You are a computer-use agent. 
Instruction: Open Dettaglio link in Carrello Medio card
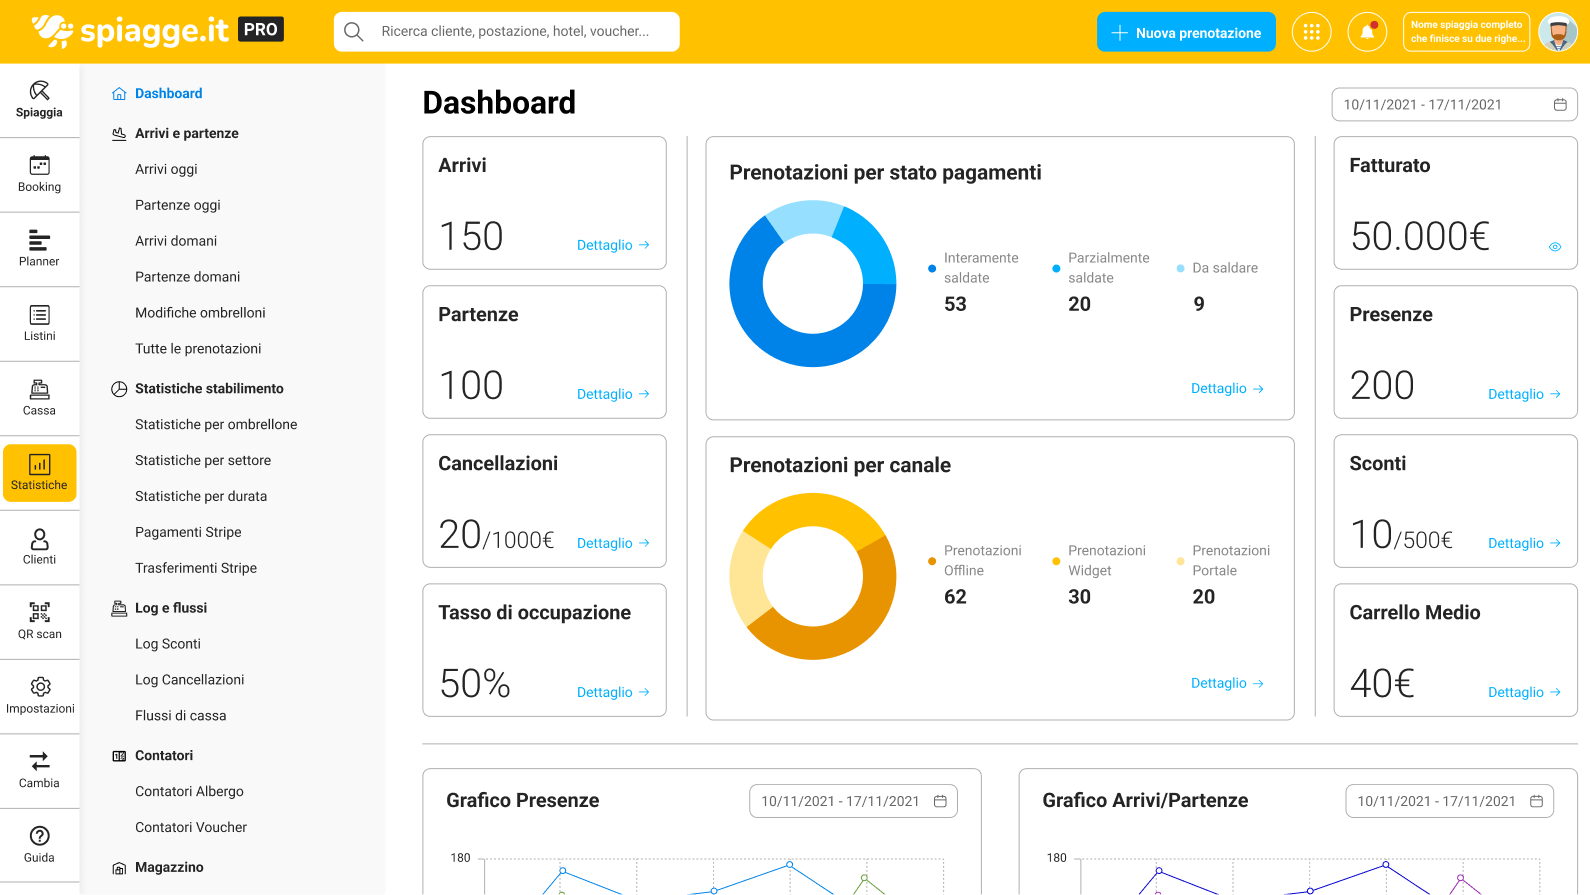(1524, 693)
